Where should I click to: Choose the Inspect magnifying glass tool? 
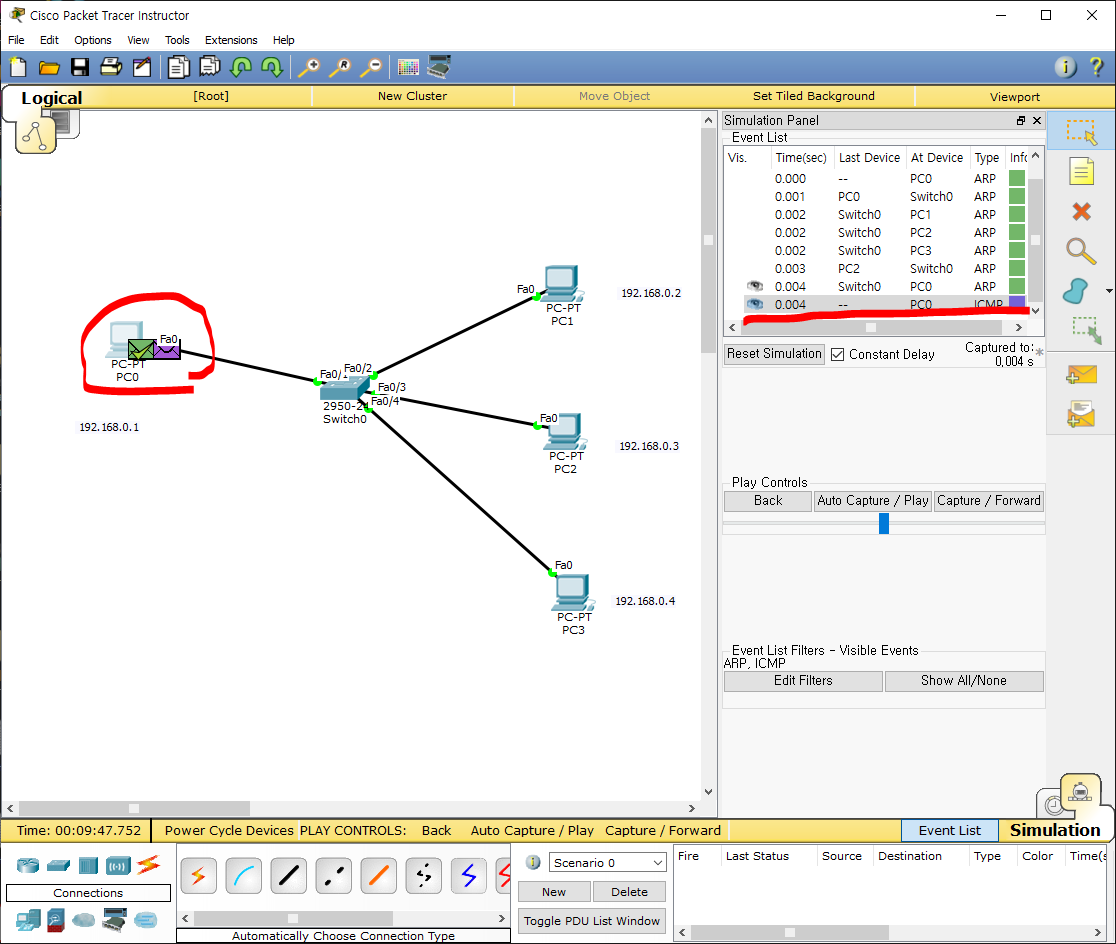(1080, 251)
